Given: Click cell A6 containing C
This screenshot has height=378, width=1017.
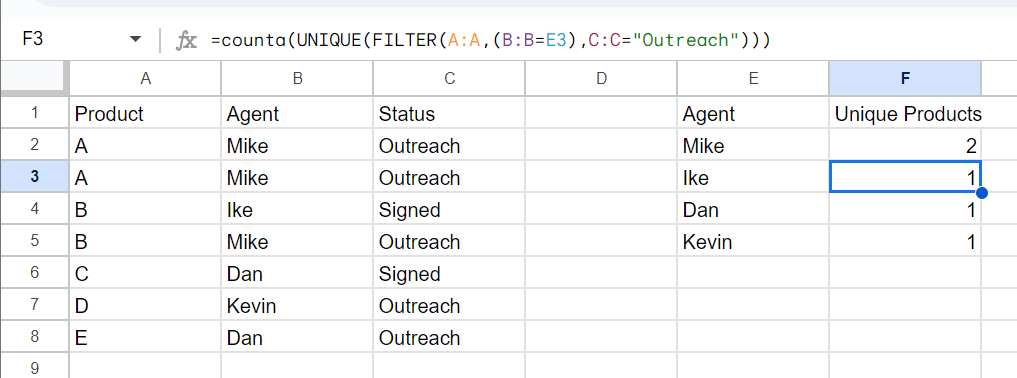Looking at the screenshot, I should point(145,272).
